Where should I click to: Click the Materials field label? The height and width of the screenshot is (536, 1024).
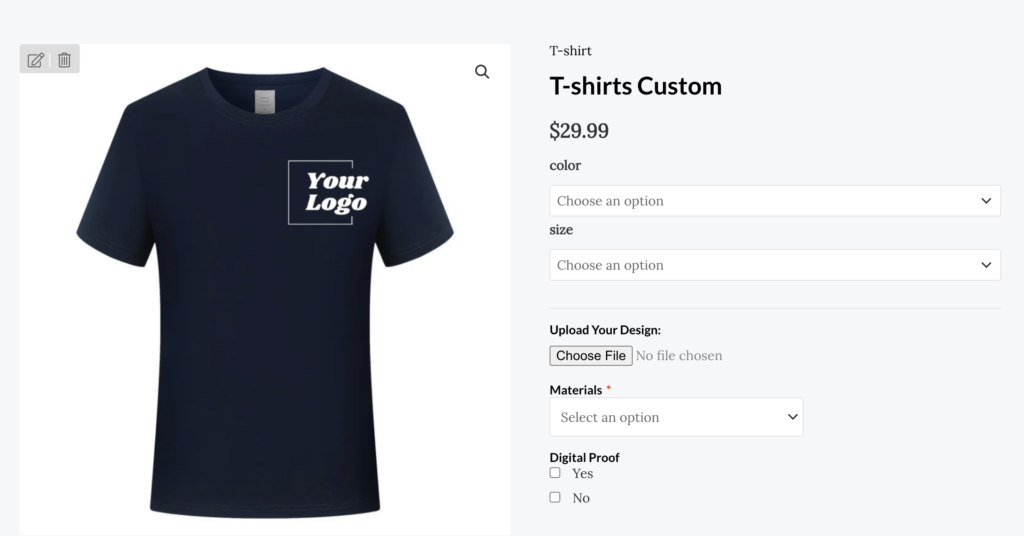[576, 390]
